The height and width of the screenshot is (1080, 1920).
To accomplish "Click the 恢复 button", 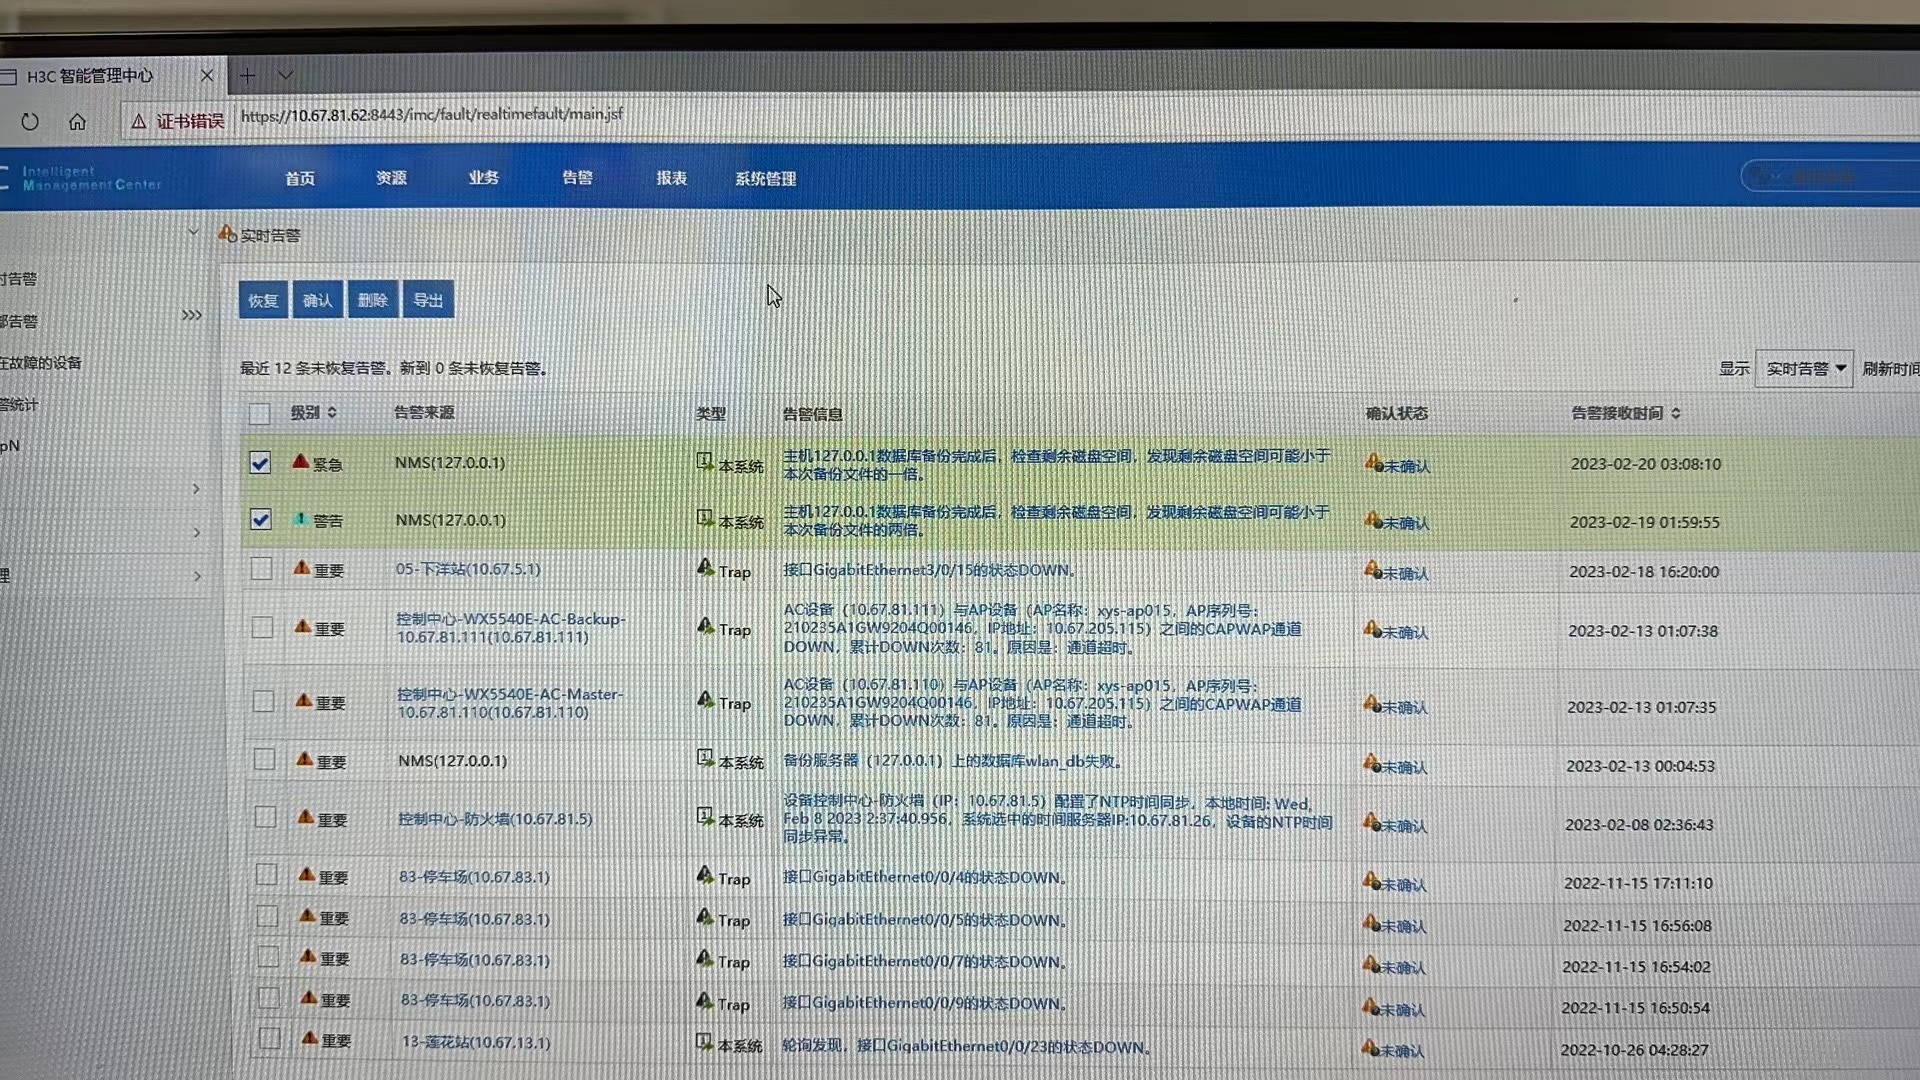I will [x=263, y=300].
